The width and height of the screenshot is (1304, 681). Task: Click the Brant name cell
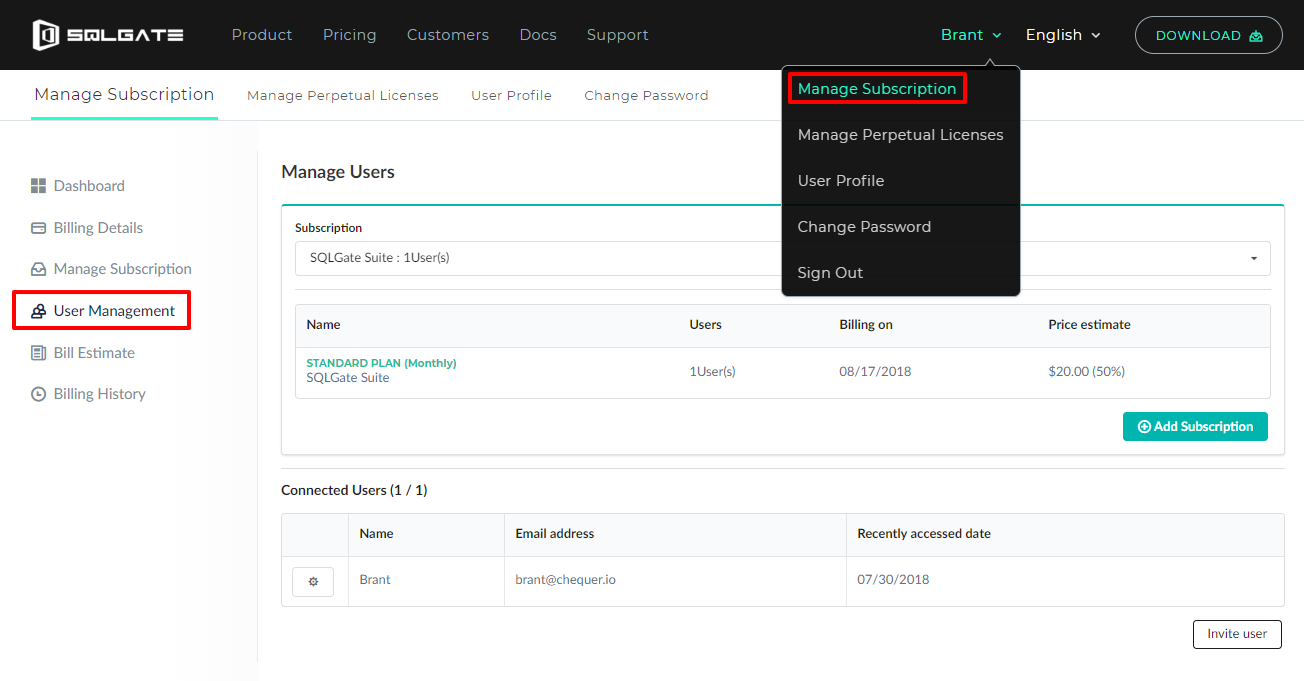click(375, 580)
